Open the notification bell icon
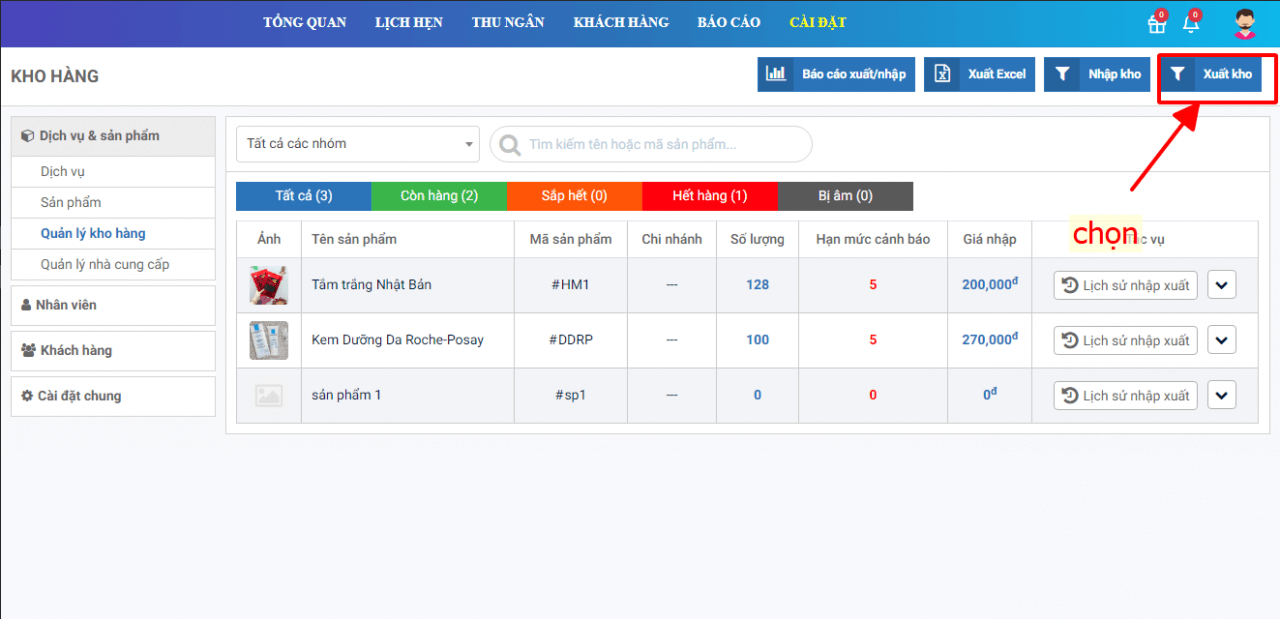Screen dimensions: 1280x619 pyautogui.click(x=1190, y=24)
